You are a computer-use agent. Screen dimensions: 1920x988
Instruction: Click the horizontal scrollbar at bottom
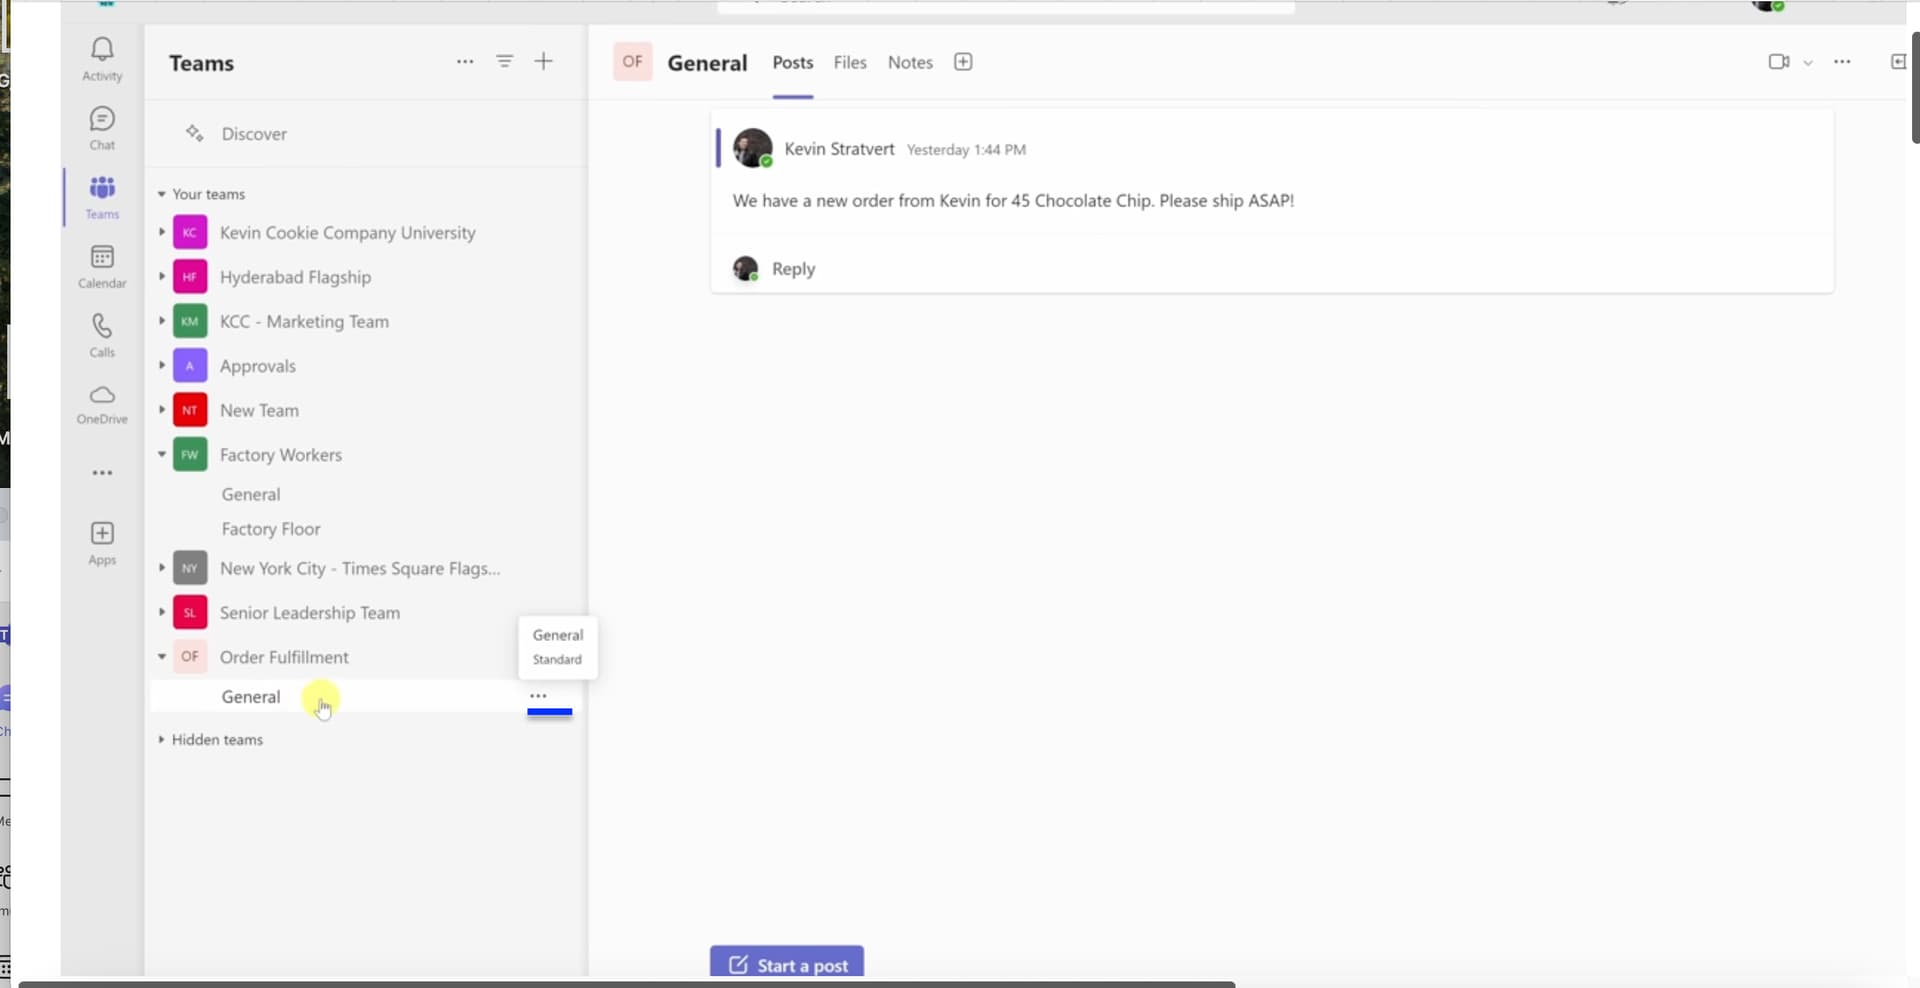coord(627,984)
